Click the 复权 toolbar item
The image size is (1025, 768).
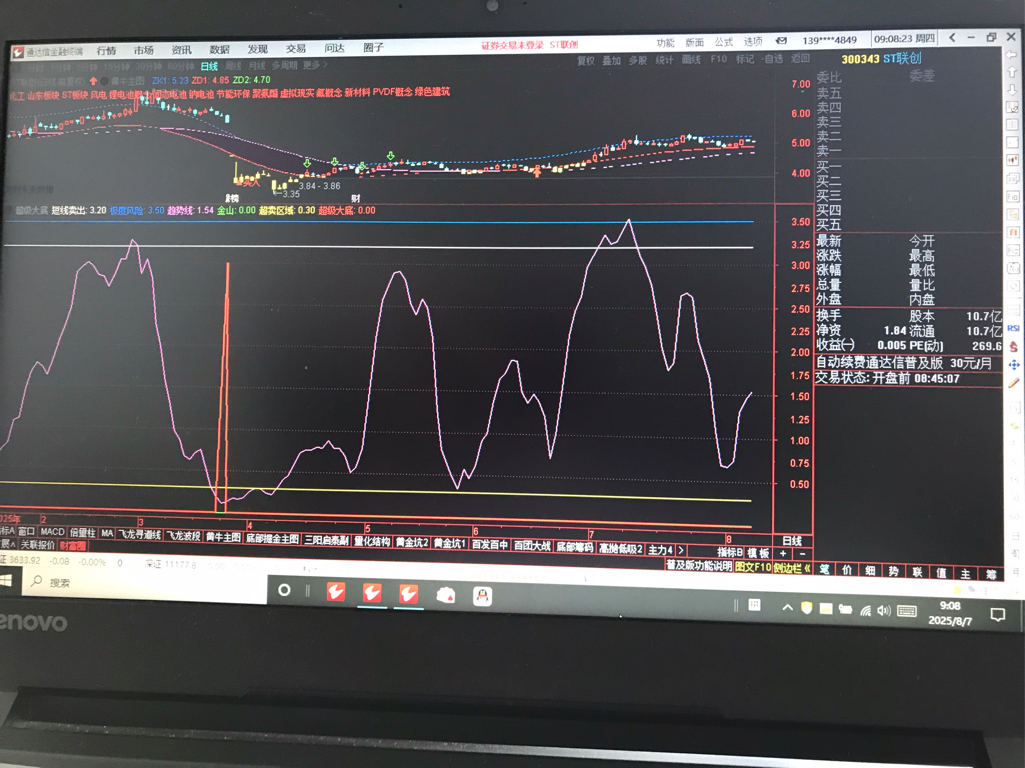[586, 61]
